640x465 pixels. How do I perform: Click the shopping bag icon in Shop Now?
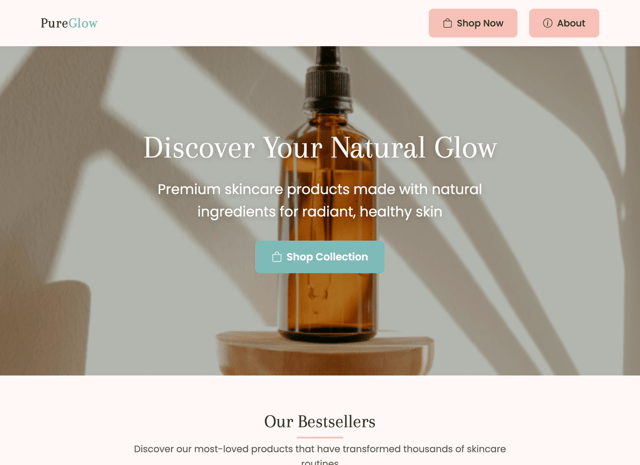pyautogui.click(x=447, y=23)
